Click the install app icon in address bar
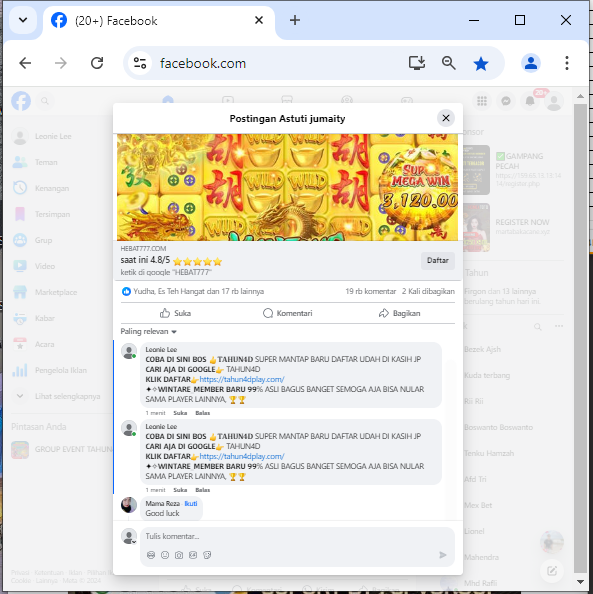The image size is (593, 594). coord(416,63)
